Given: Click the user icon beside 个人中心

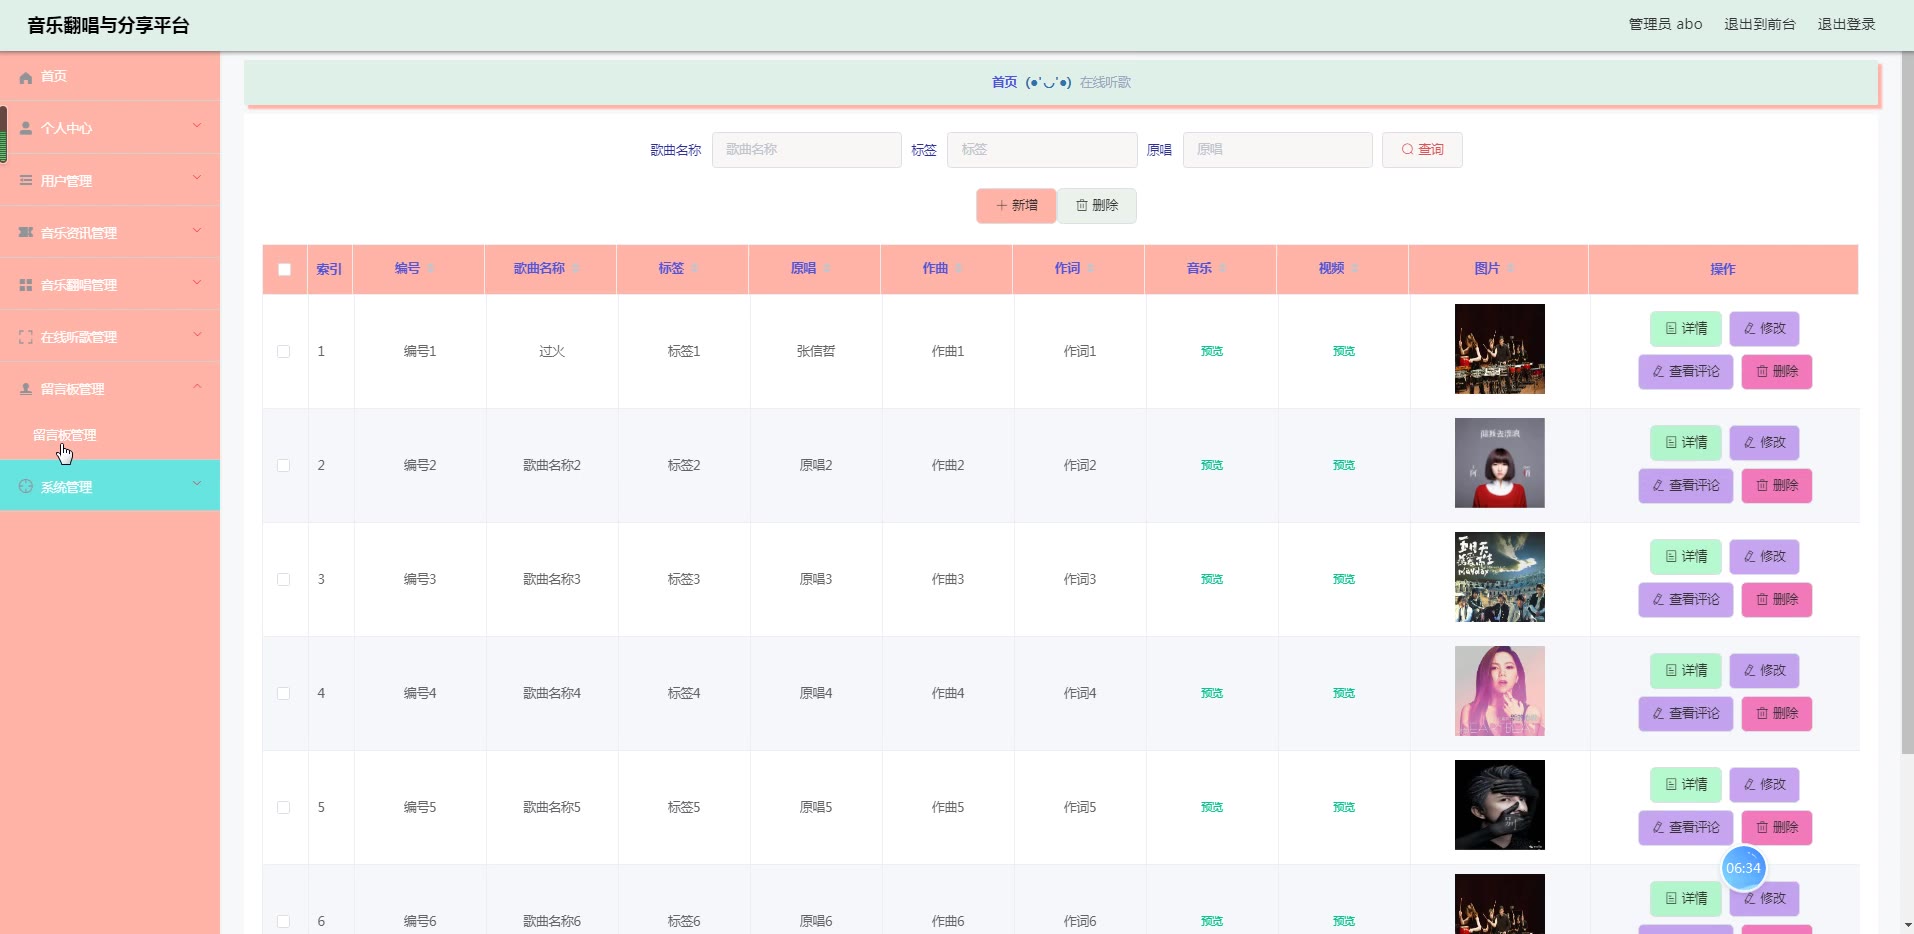Looking at the screenshot, I should [26, 128].
